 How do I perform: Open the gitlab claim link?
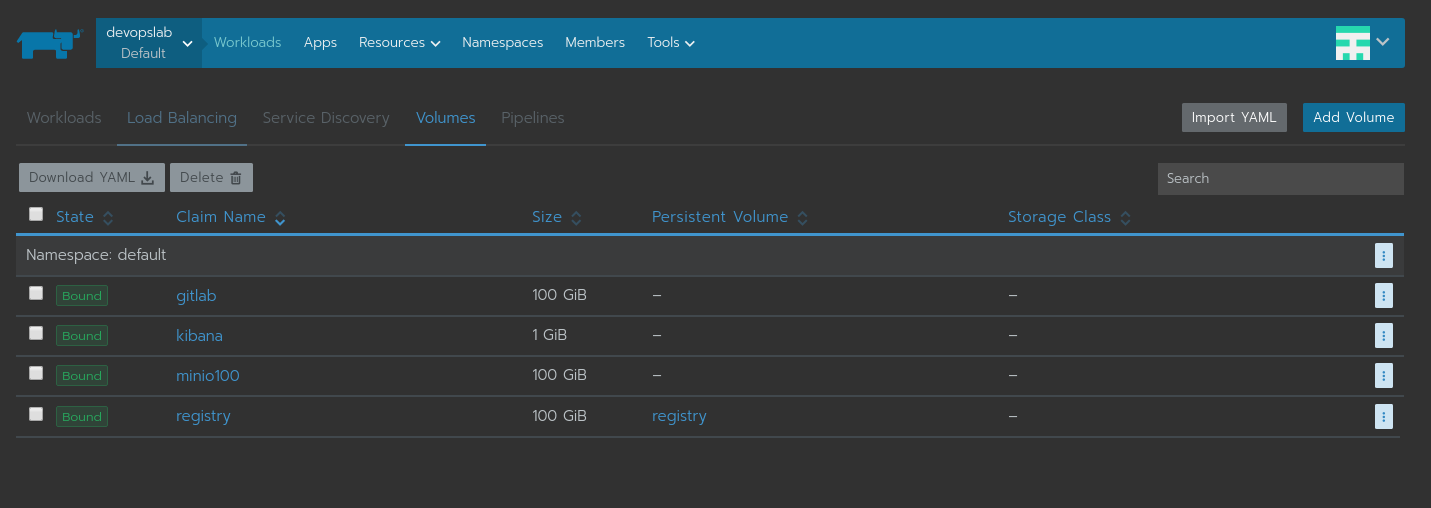196,296
